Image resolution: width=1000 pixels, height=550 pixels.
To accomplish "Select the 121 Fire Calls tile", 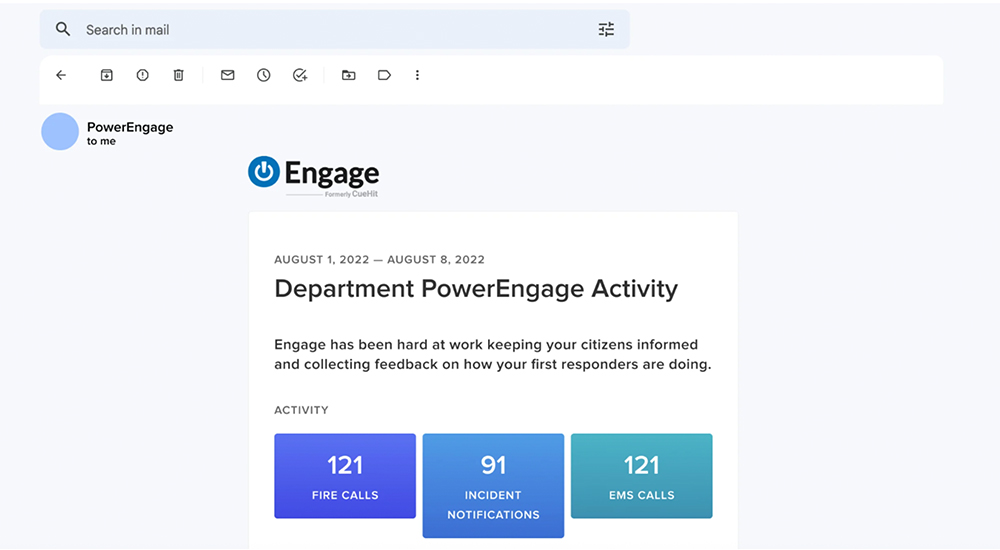I will click(345, 476).
